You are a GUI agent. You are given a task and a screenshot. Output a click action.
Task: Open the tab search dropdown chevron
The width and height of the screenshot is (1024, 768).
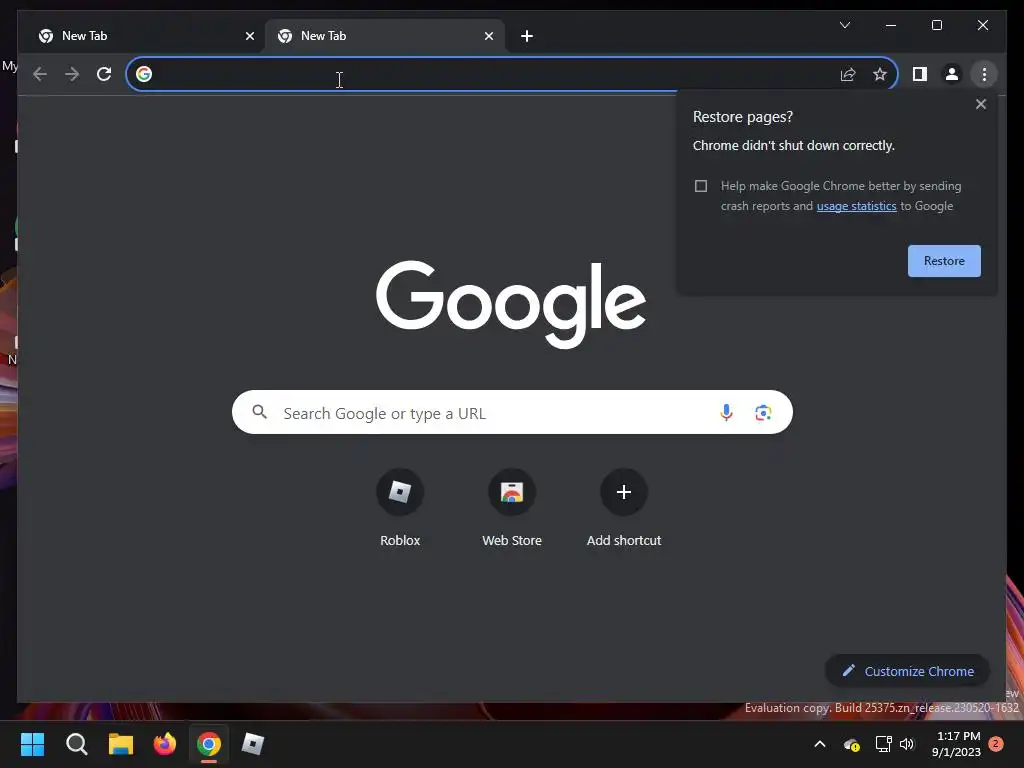tap(844, 25)
